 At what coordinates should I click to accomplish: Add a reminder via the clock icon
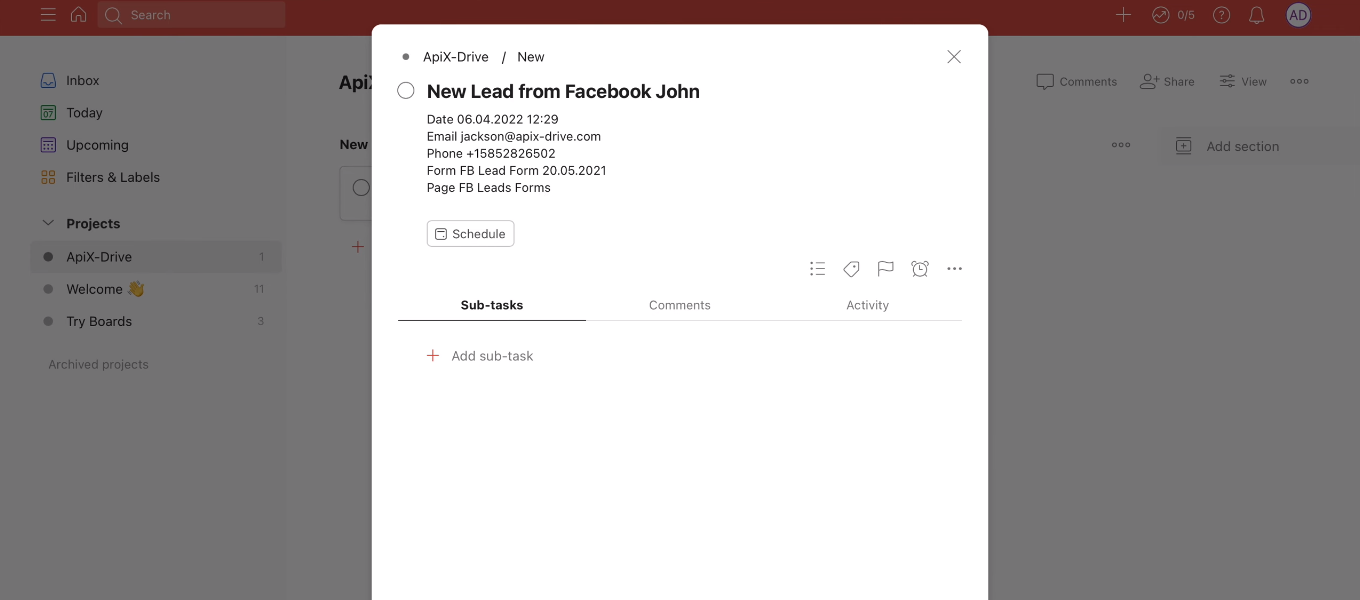pos(919,268)
